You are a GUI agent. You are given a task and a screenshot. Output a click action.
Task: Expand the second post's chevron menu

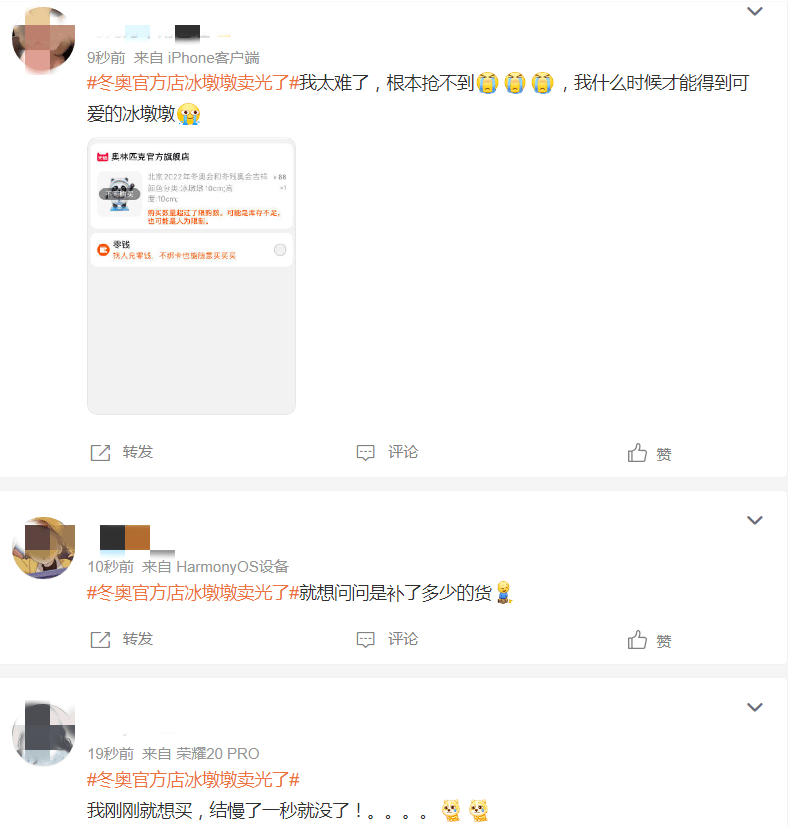(755, 521)
